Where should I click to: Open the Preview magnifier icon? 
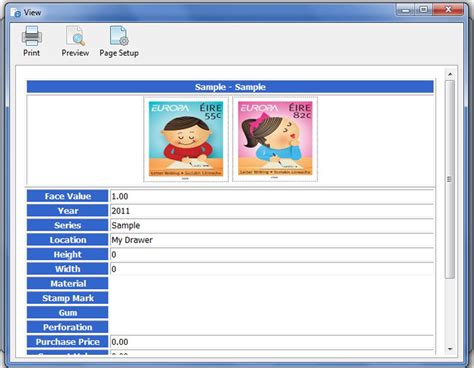[x=75, y=36]
